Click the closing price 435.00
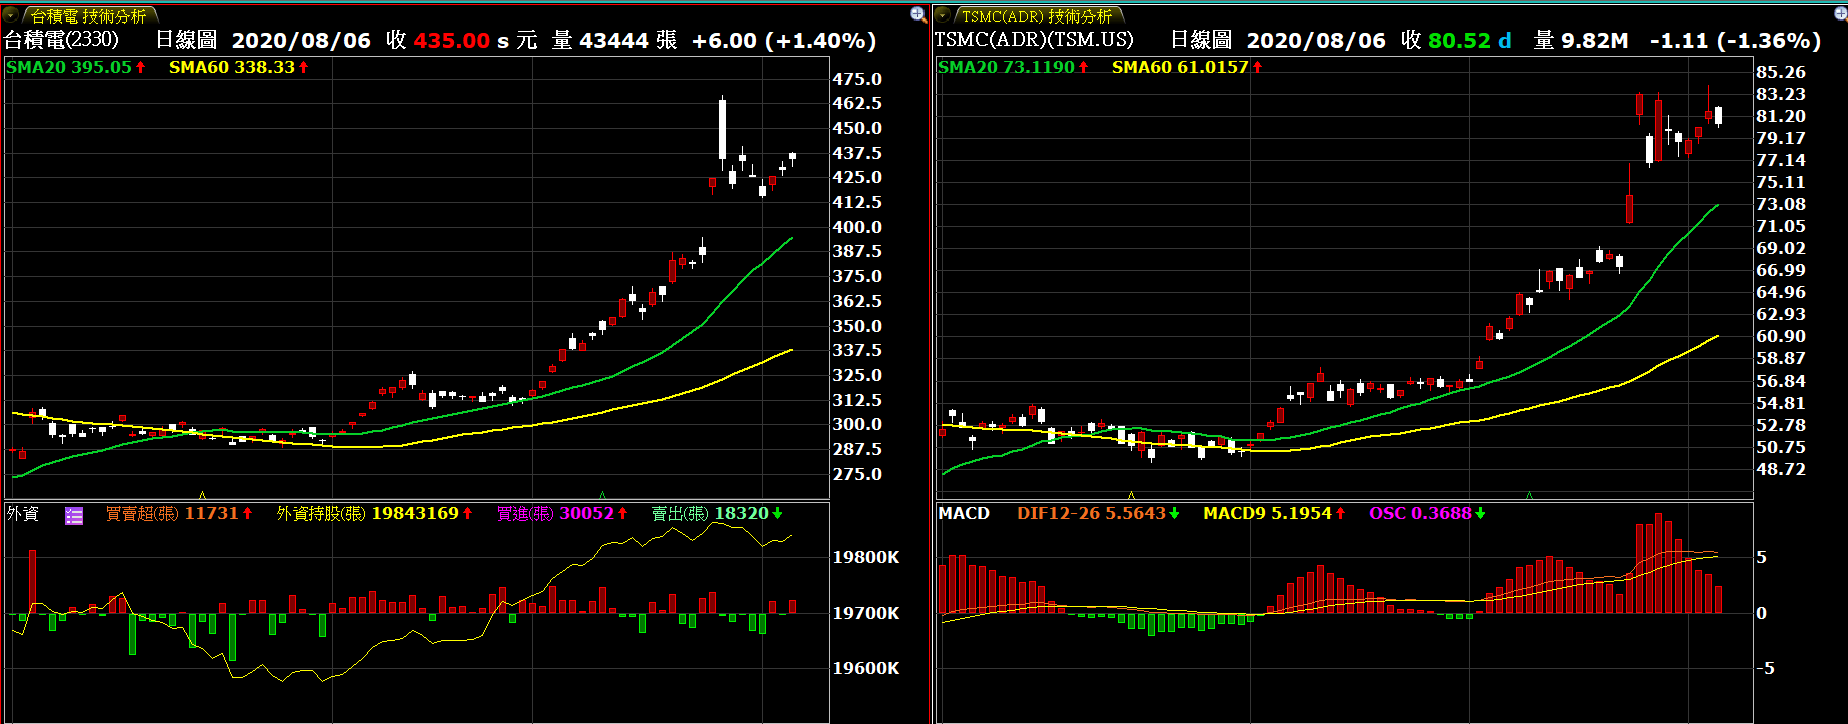Screen dimensions: 1848x724 (452, 41)
